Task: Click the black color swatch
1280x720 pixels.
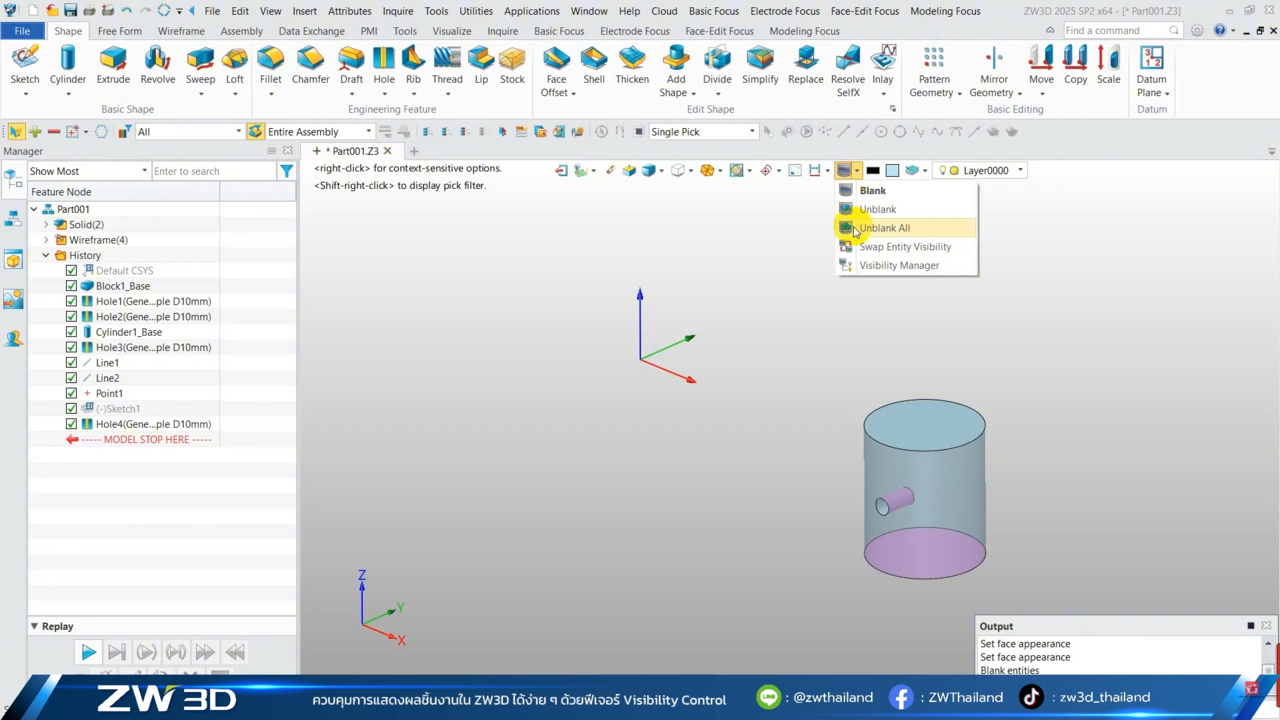Action: coord(873,171)
